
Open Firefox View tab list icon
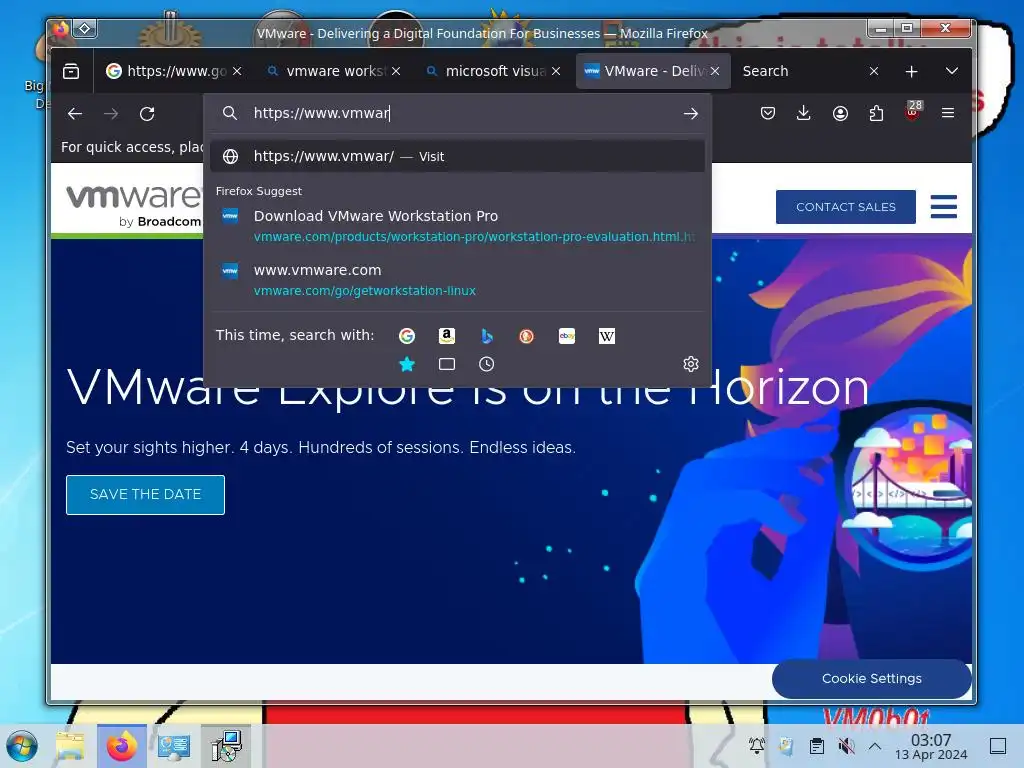pyautogui.click(x=71, y=71)
